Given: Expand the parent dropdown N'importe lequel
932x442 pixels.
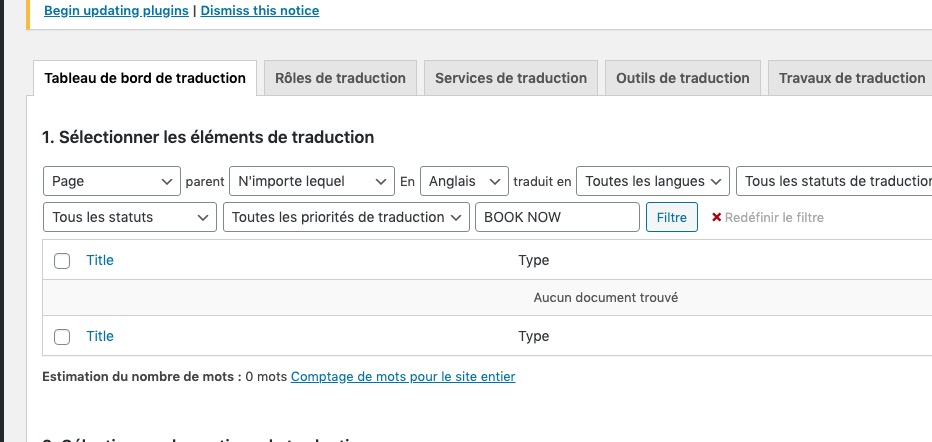Looking at the screenshot, I should tap(310, 181).
